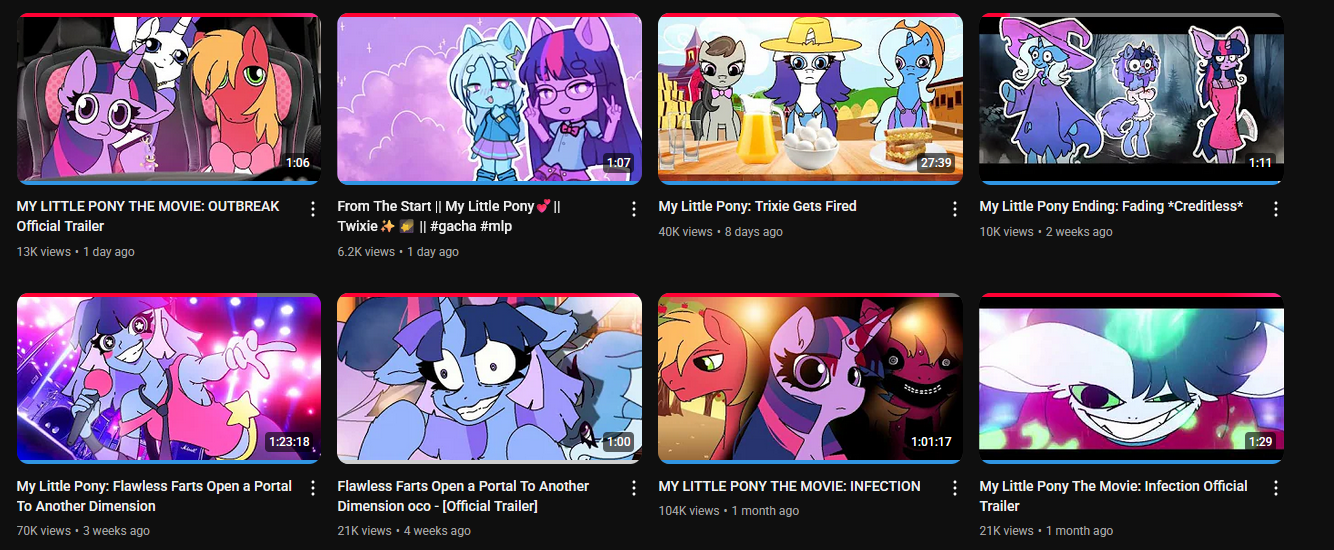Play the OUTBREAK Official Trailer thumbnail

click(168, 99)
